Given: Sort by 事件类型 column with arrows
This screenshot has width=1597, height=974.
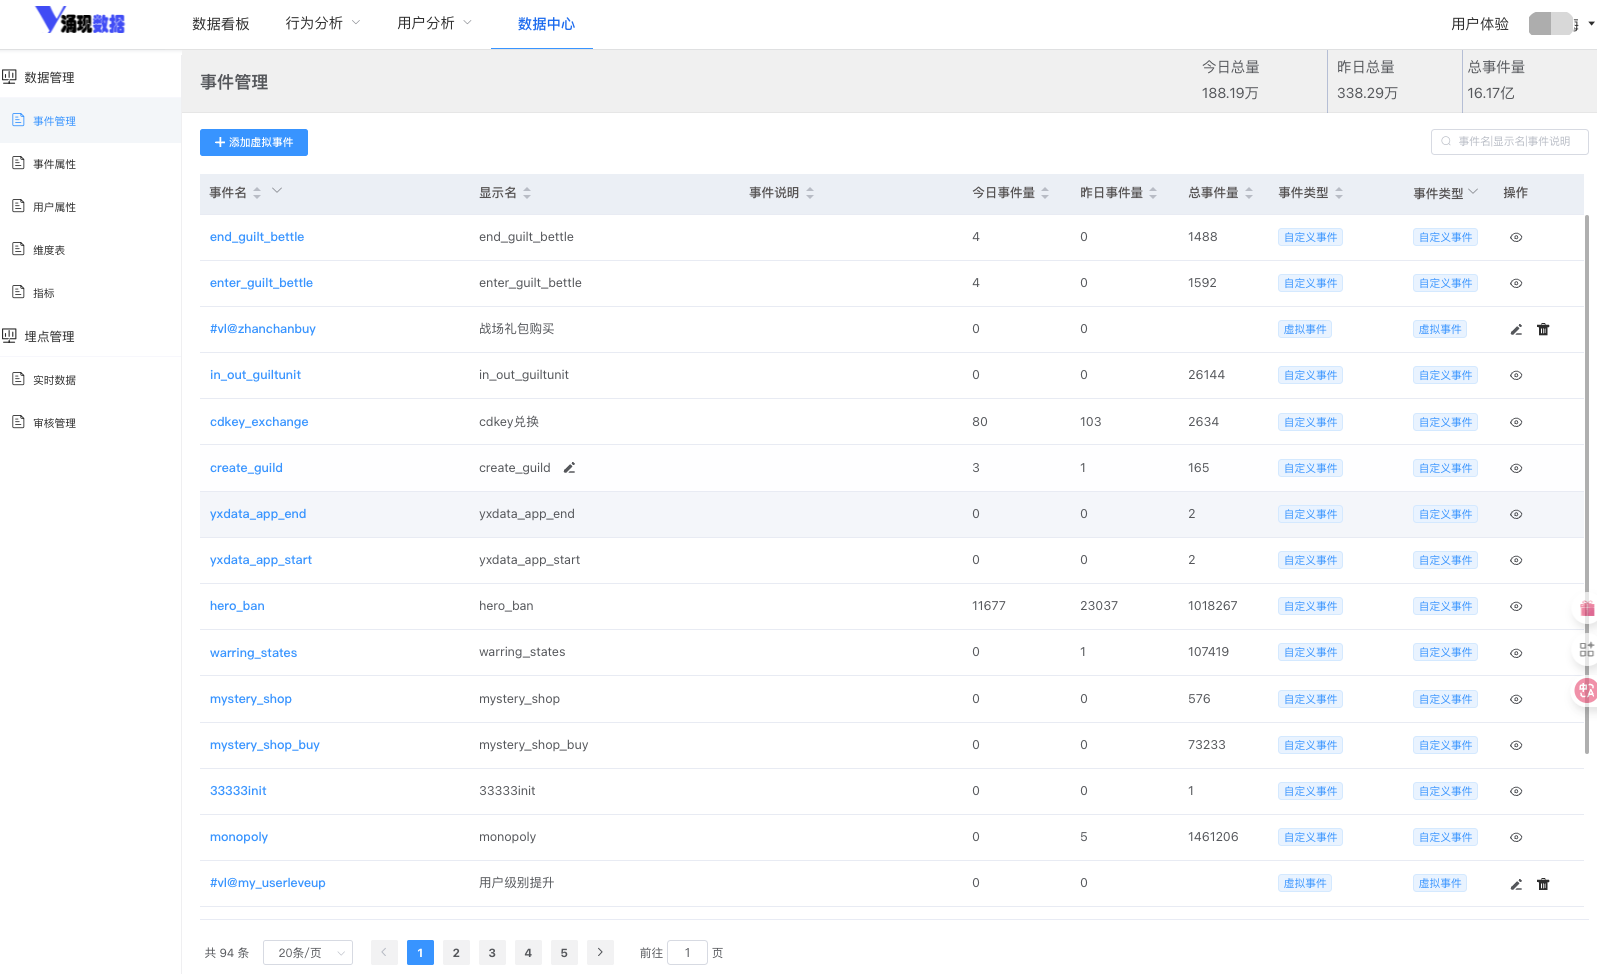Looking at the screenshot, I should pyautogui.click(x=1339, y=193).
